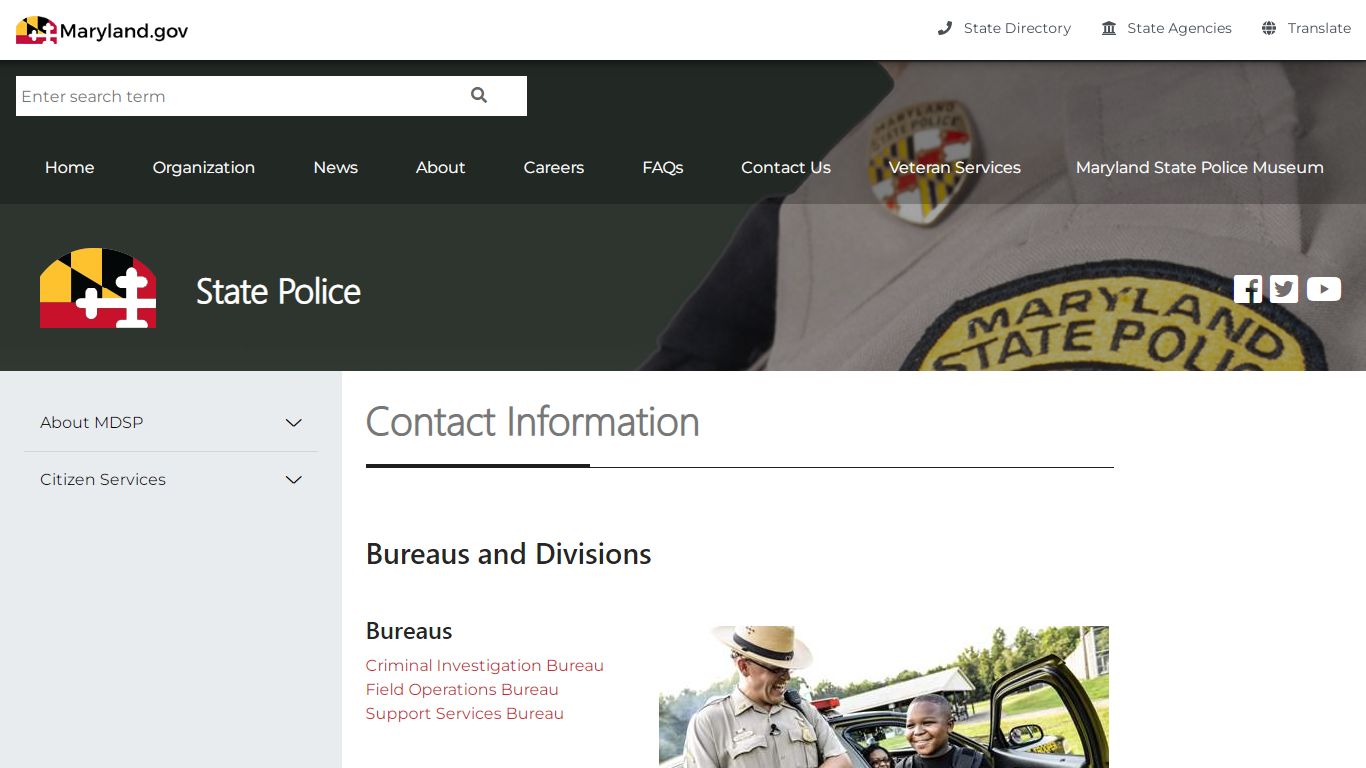
Task: Click the Maryland.gov logo
Action: coord(102,30)
